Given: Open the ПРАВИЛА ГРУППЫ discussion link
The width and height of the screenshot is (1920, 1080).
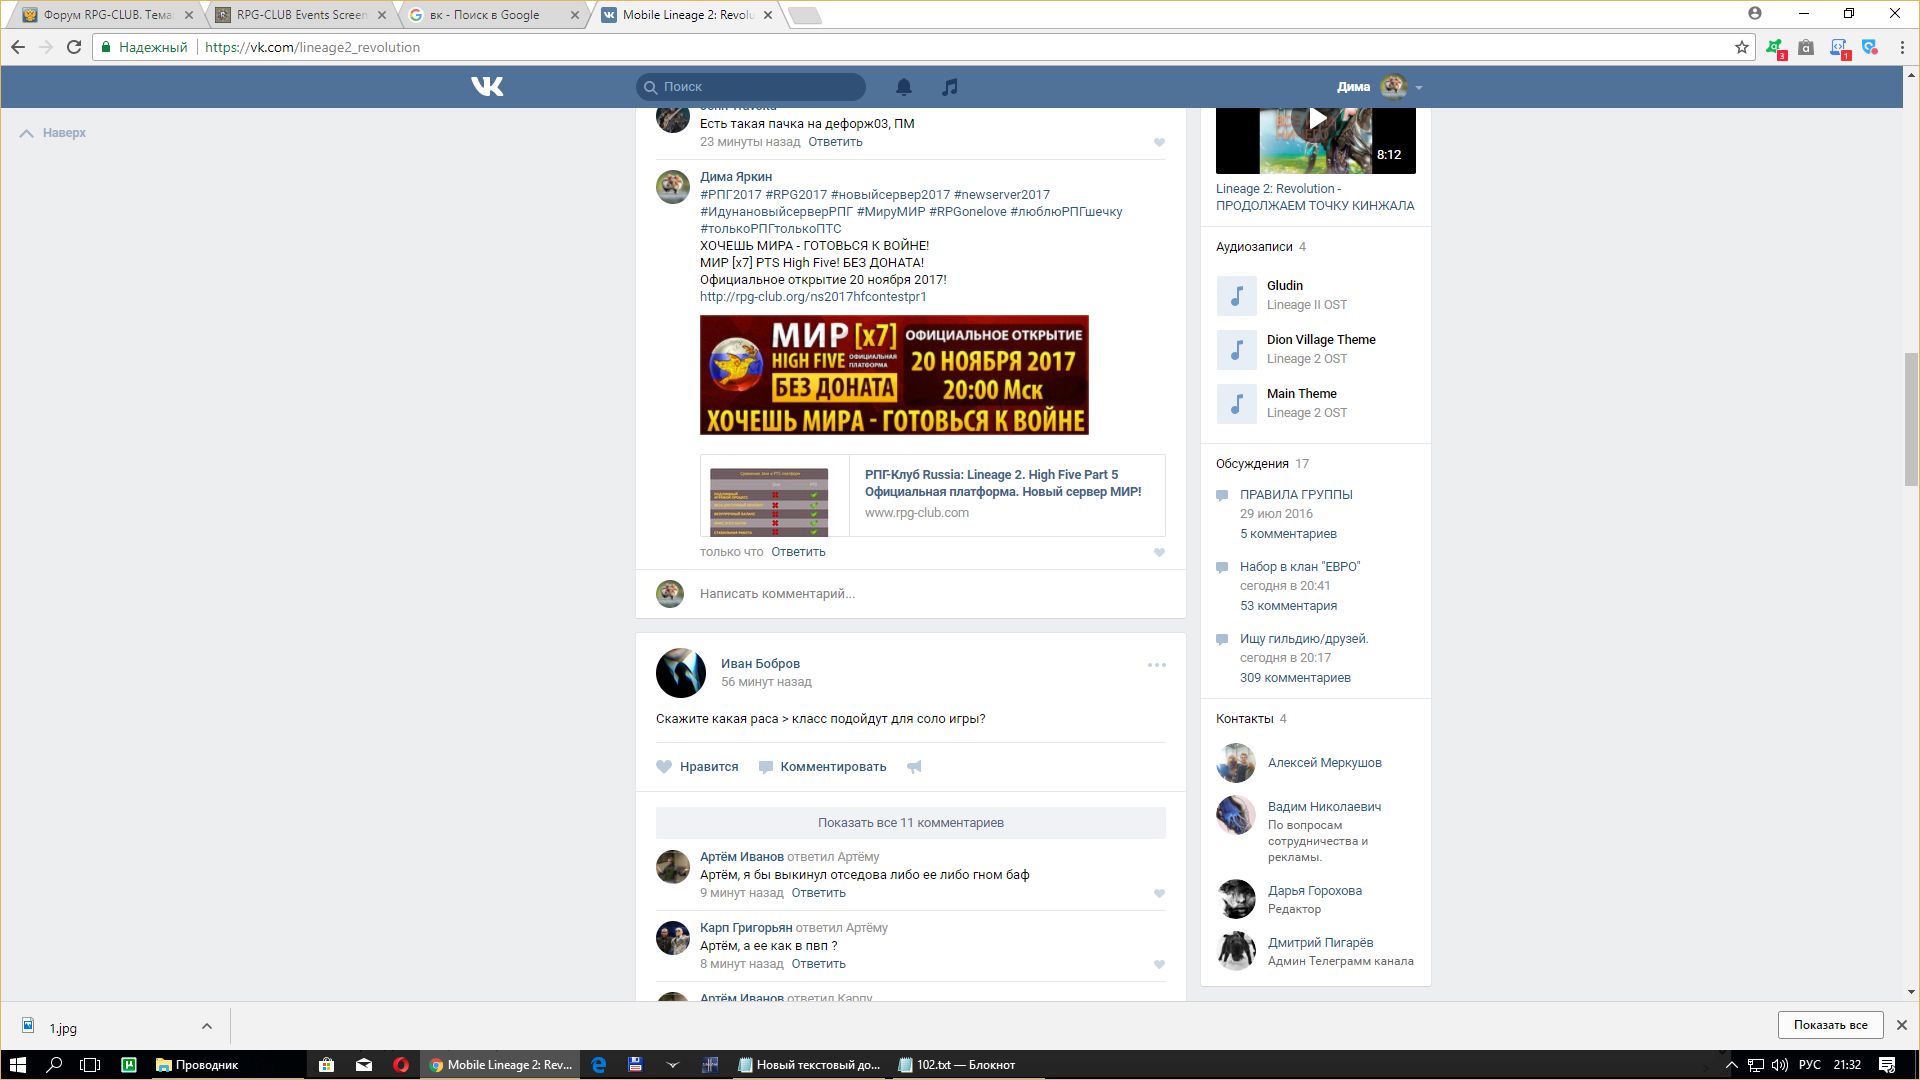Looking at the screenshot, I should [1295, 495].
